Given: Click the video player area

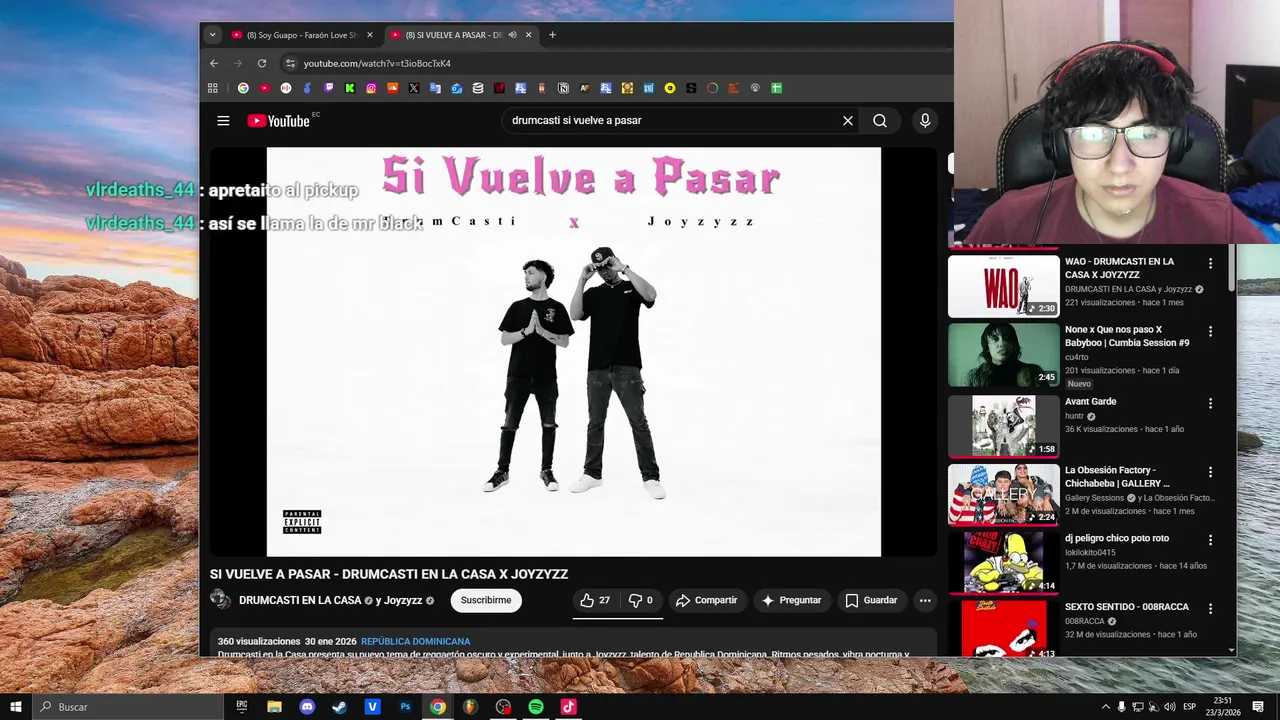Looking at the screenshot, I should 574,352.
